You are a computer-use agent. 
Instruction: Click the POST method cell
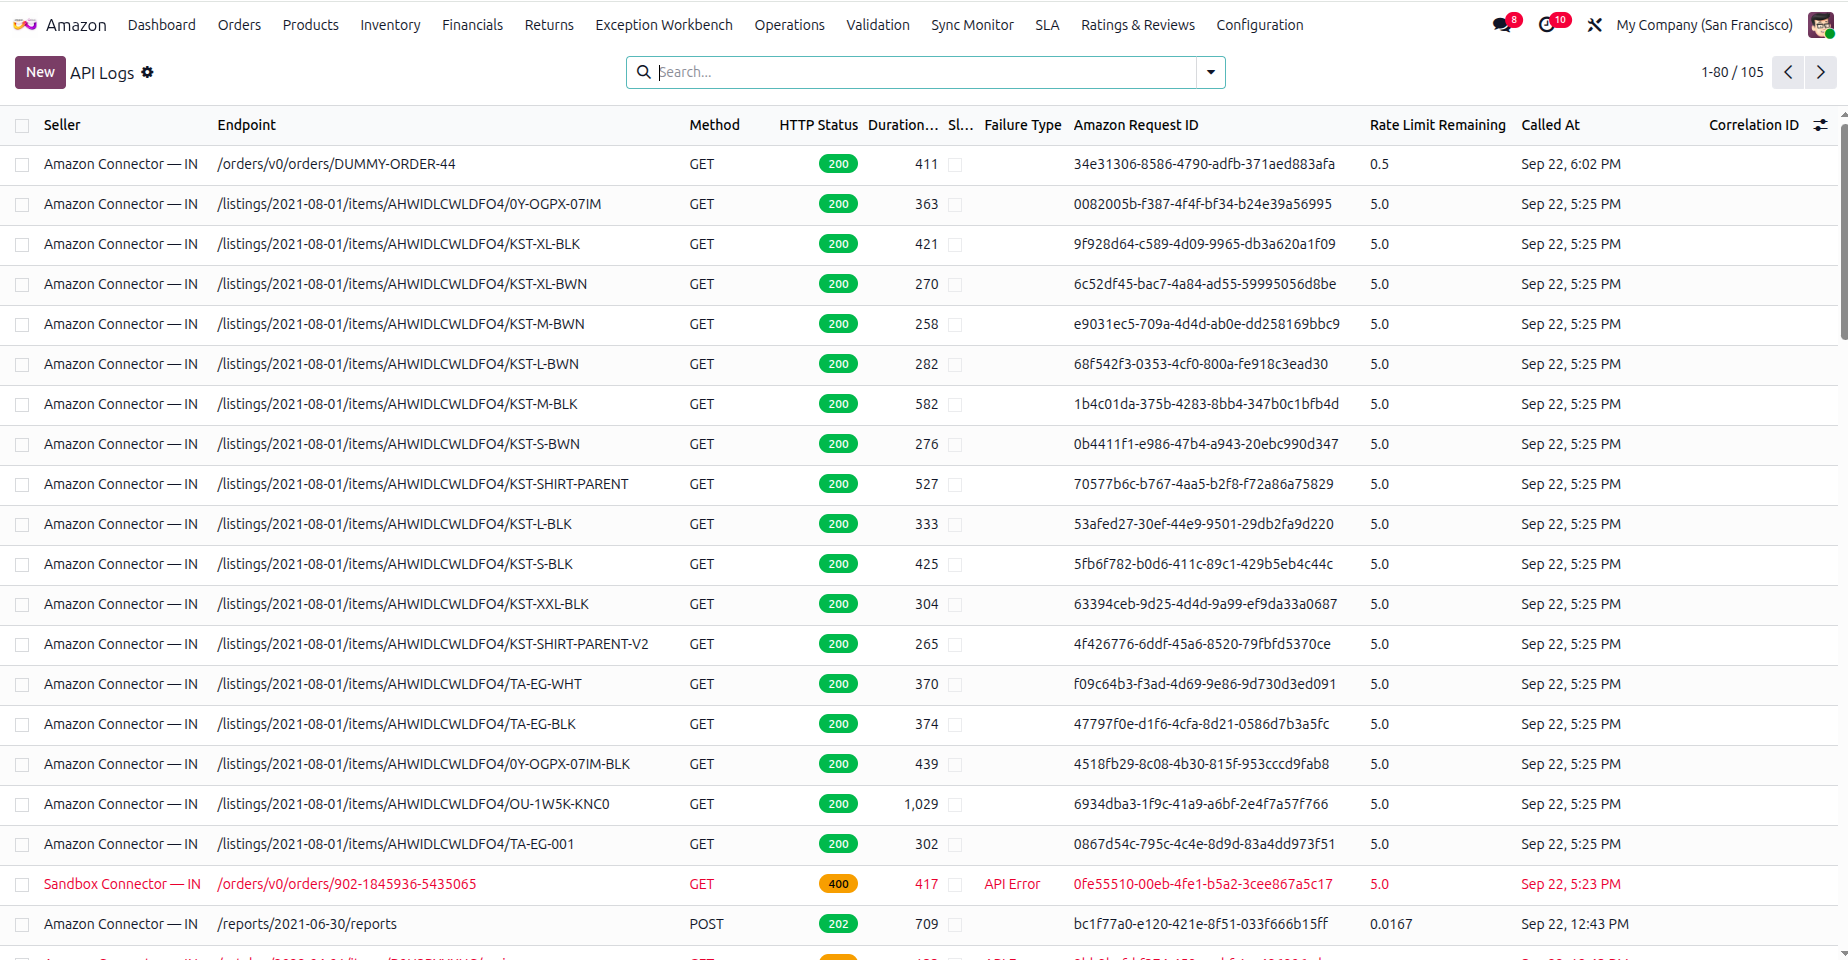pyautogui.click(x=706, y=924)
